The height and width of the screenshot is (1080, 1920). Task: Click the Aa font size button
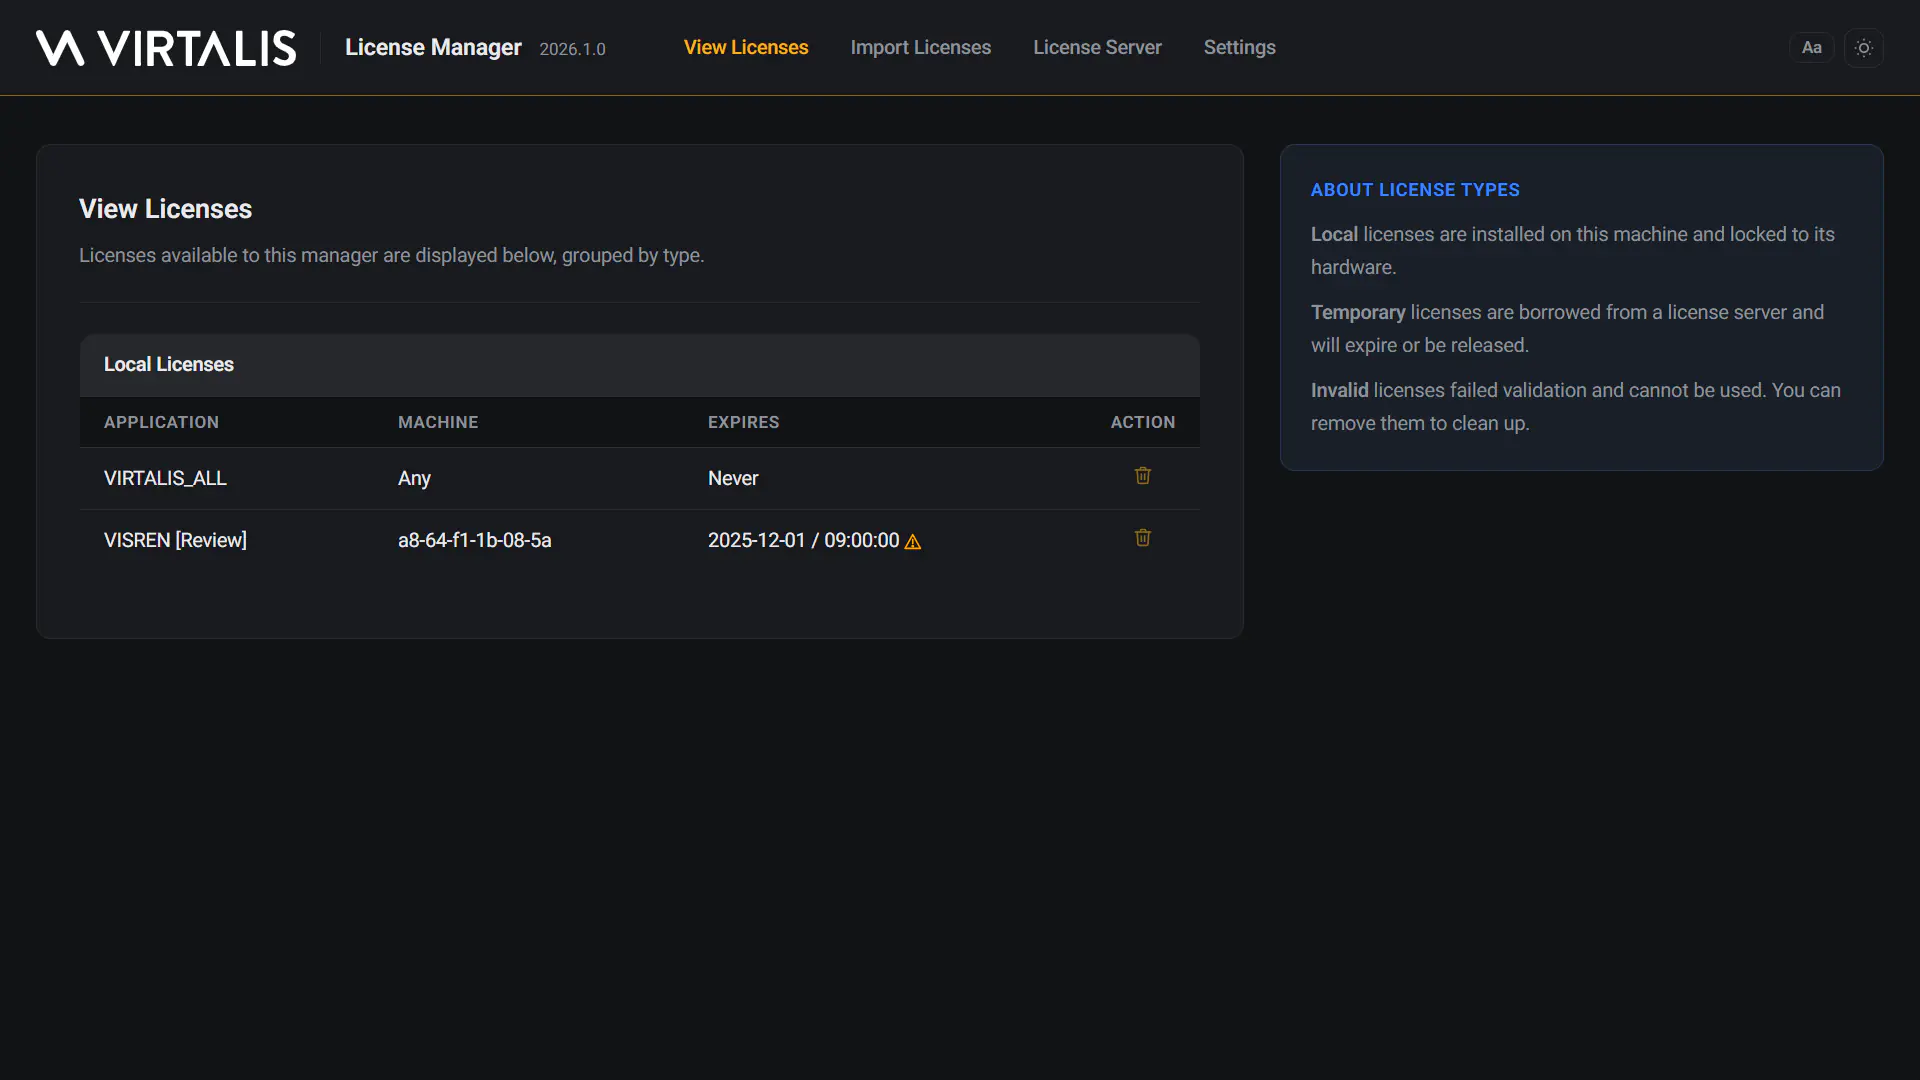1812,48
